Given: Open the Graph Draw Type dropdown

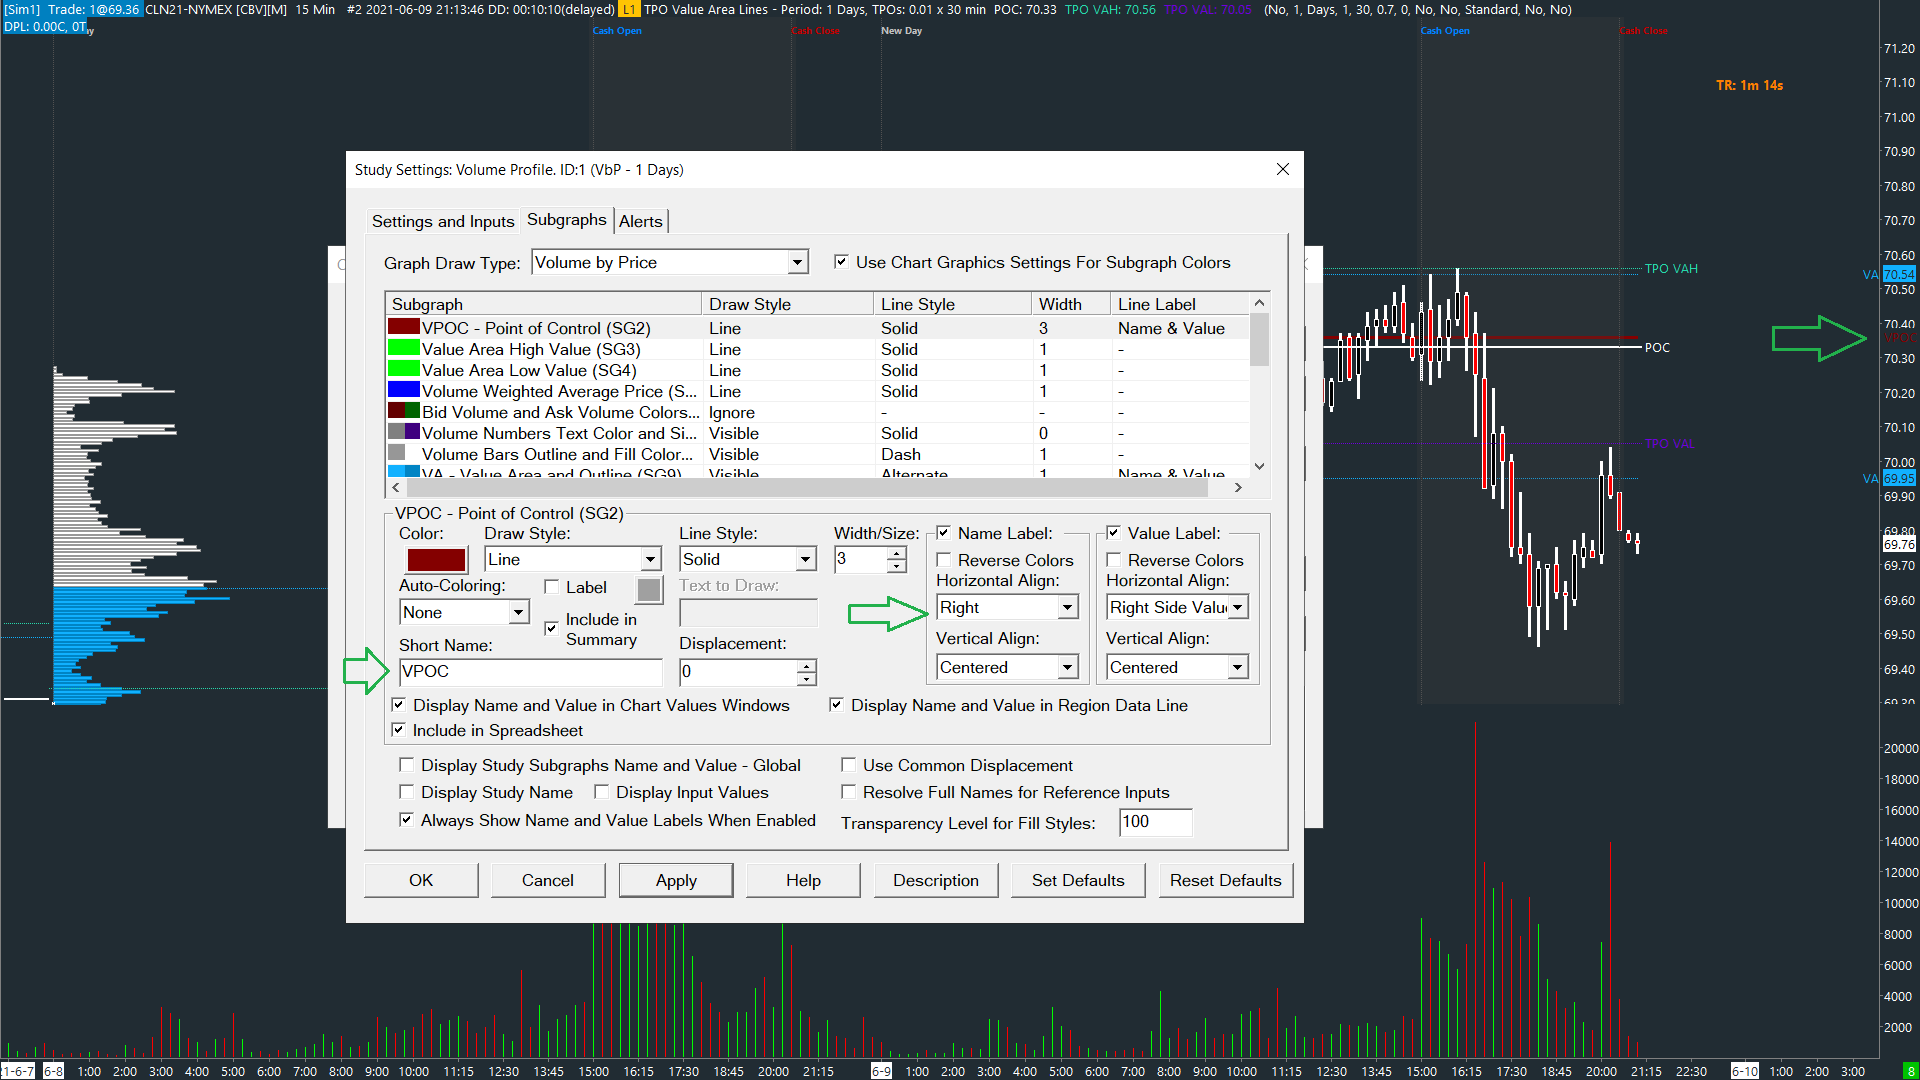Looking at the screenshot, I should coord(797,262).
